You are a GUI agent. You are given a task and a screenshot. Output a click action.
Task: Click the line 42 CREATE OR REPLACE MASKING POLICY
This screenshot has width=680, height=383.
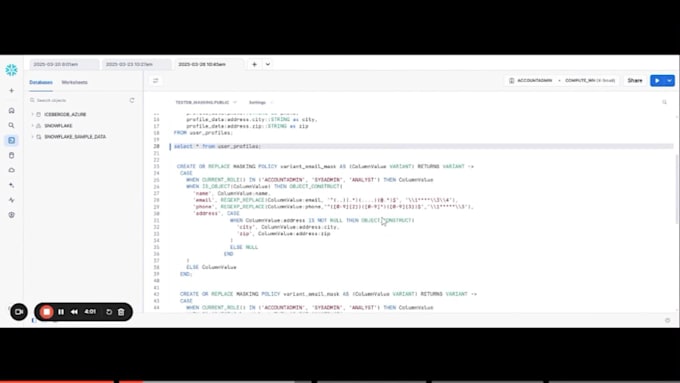pyautogui.click(x=328, y=294)
